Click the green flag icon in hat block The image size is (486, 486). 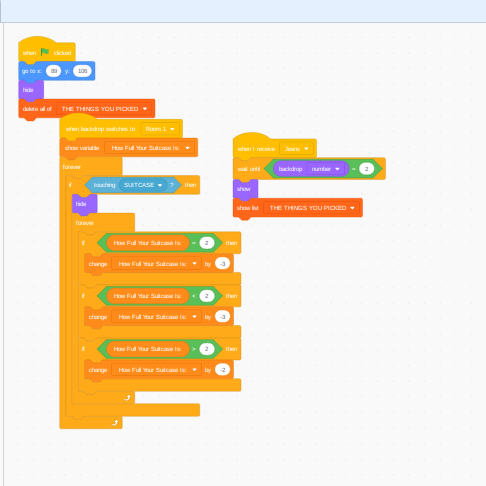45,52
